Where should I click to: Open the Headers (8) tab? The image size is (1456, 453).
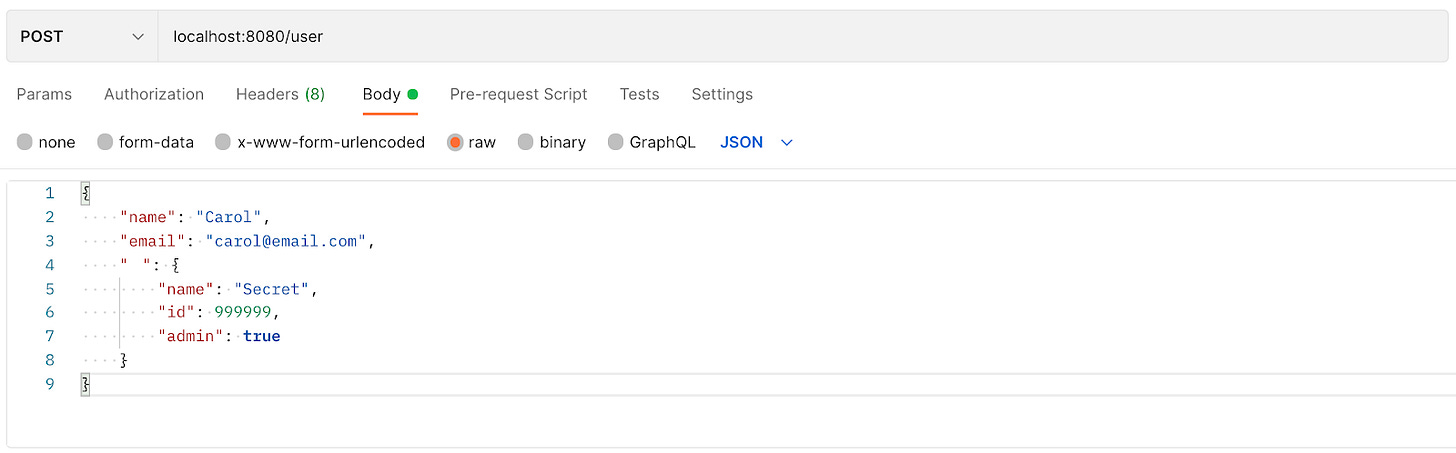280,94
